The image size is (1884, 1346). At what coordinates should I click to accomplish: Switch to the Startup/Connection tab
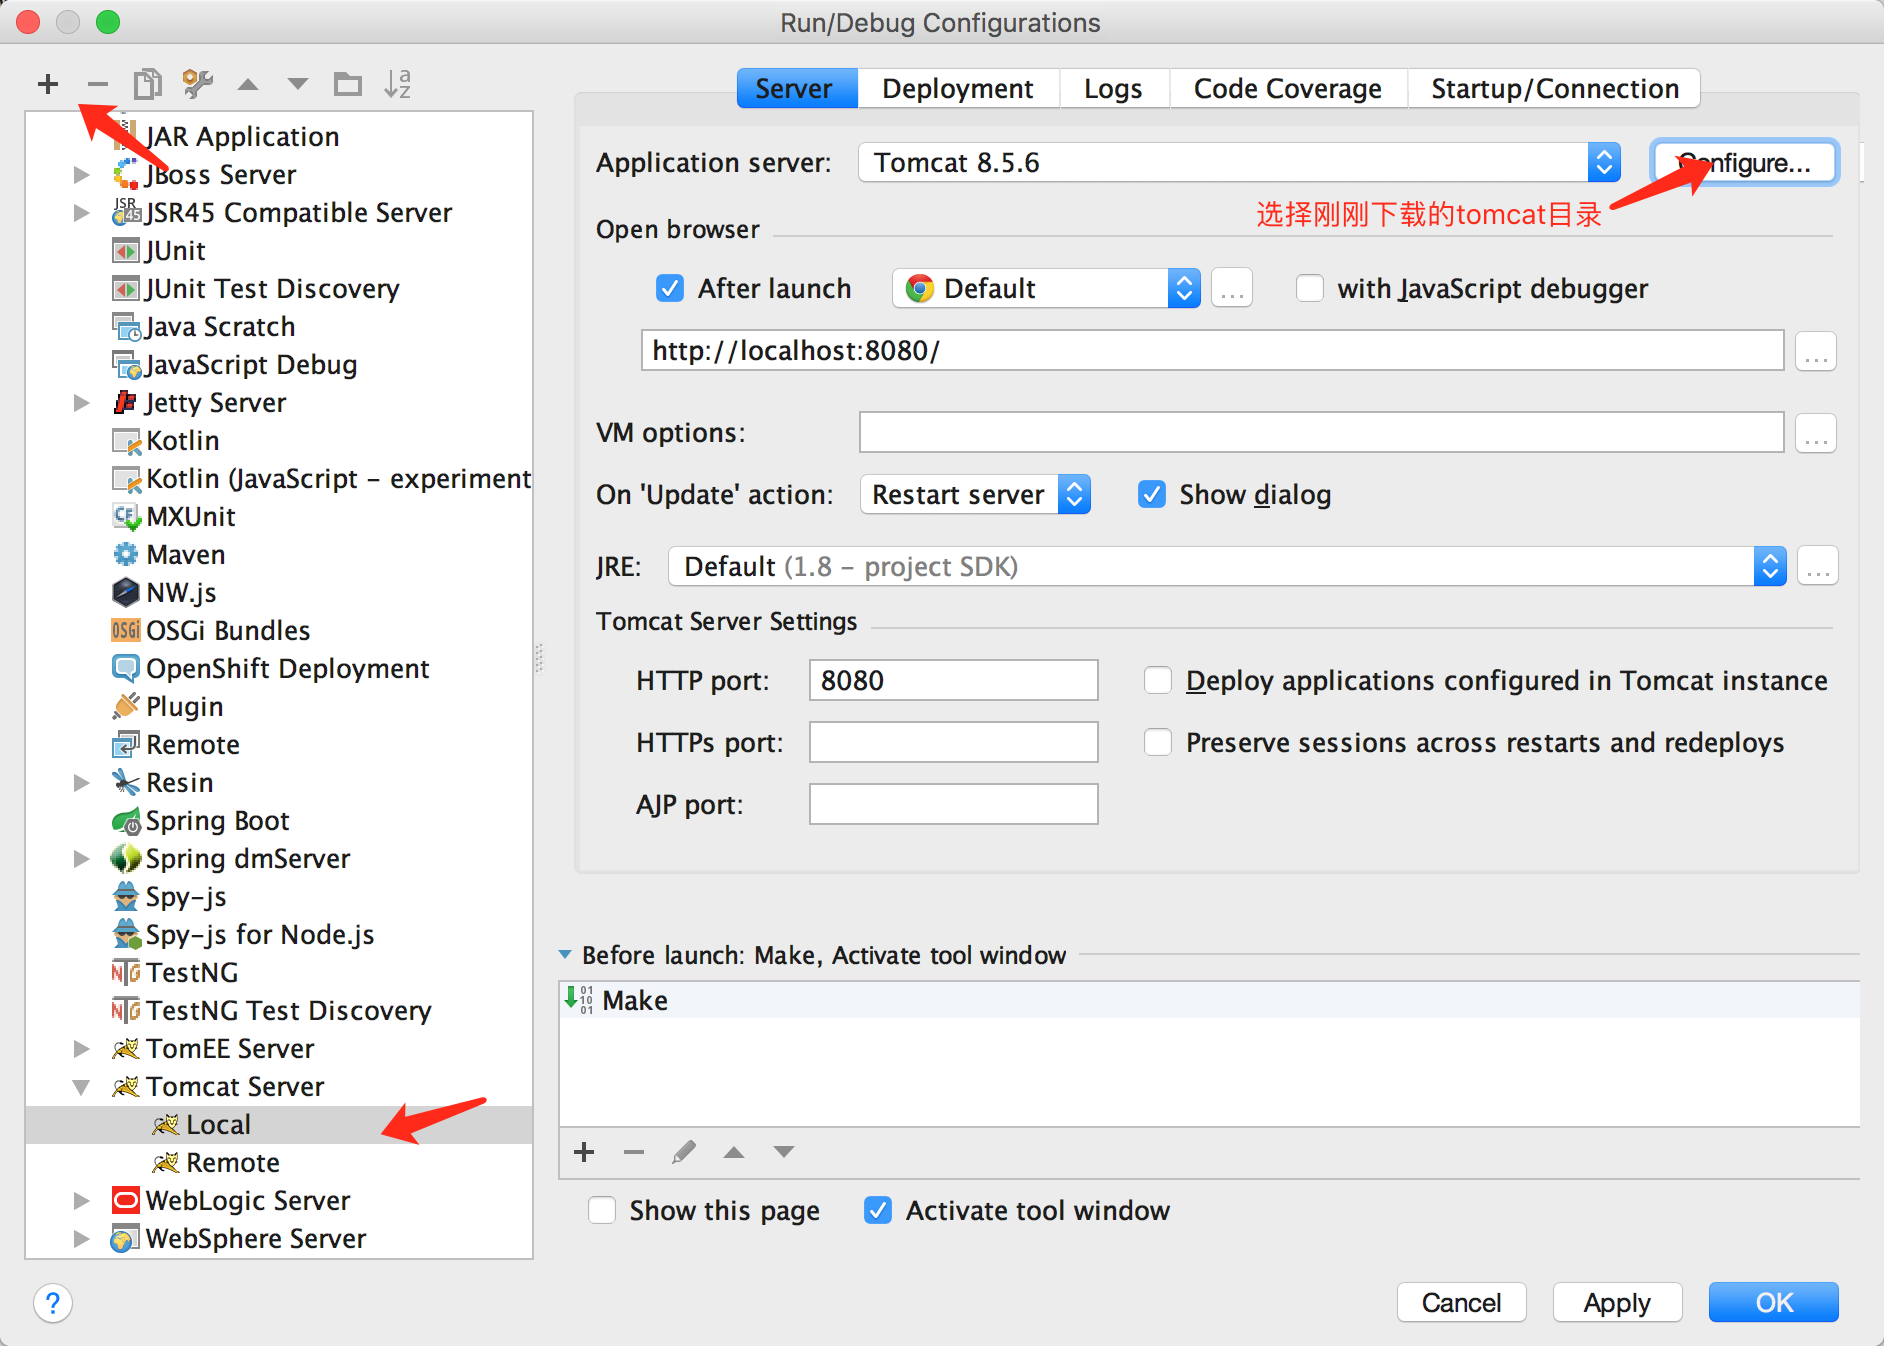coord(1555,89)
